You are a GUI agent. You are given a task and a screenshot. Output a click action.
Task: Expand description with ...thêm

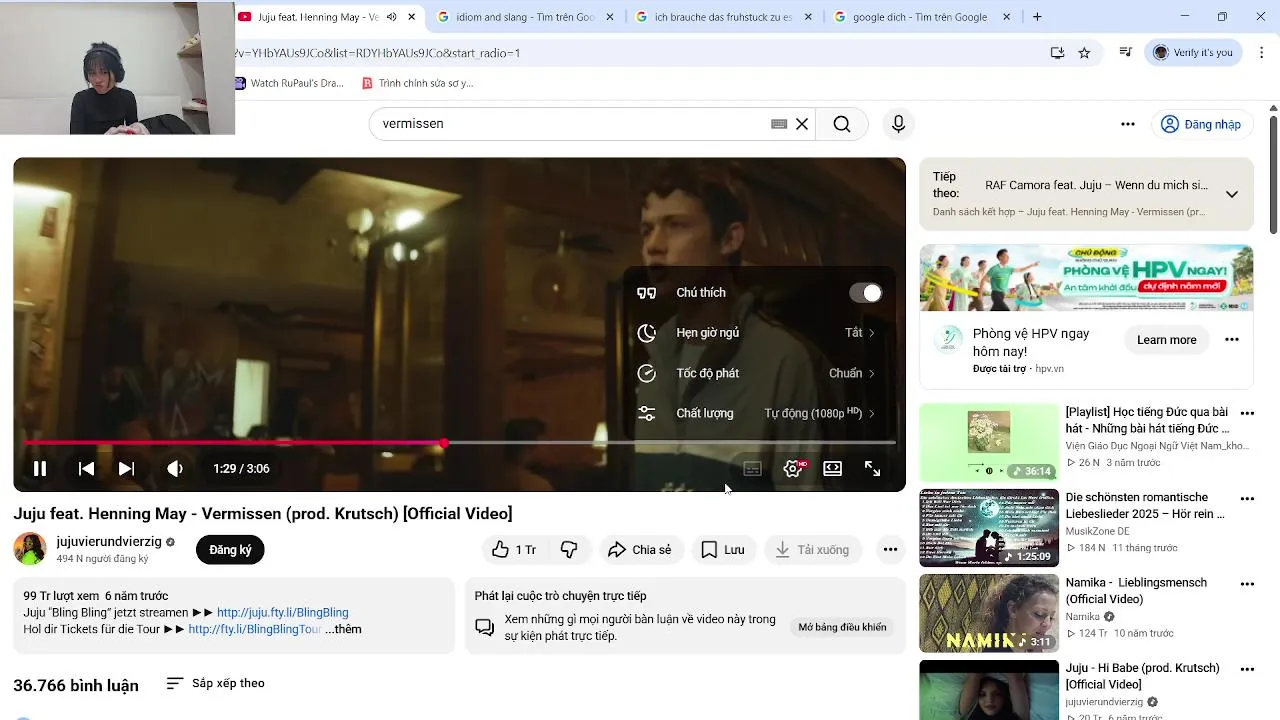[x=343, y=629]
